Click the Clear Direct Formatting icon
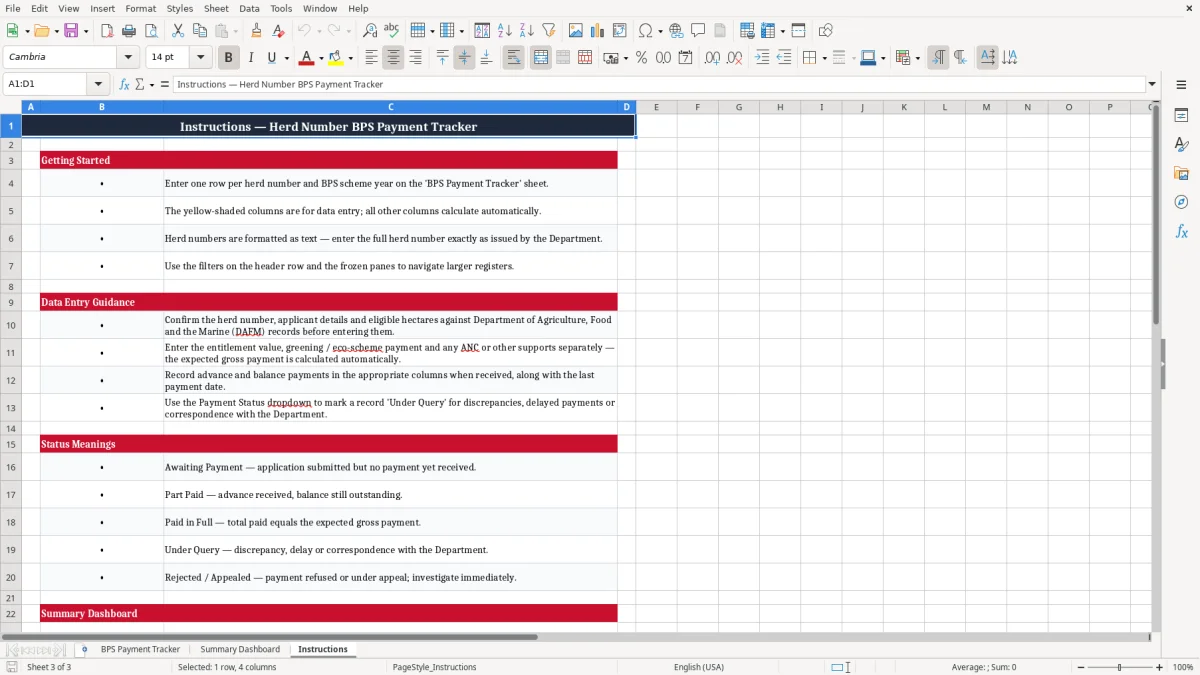Screen dimensions: 1200x675 [278, 31]
